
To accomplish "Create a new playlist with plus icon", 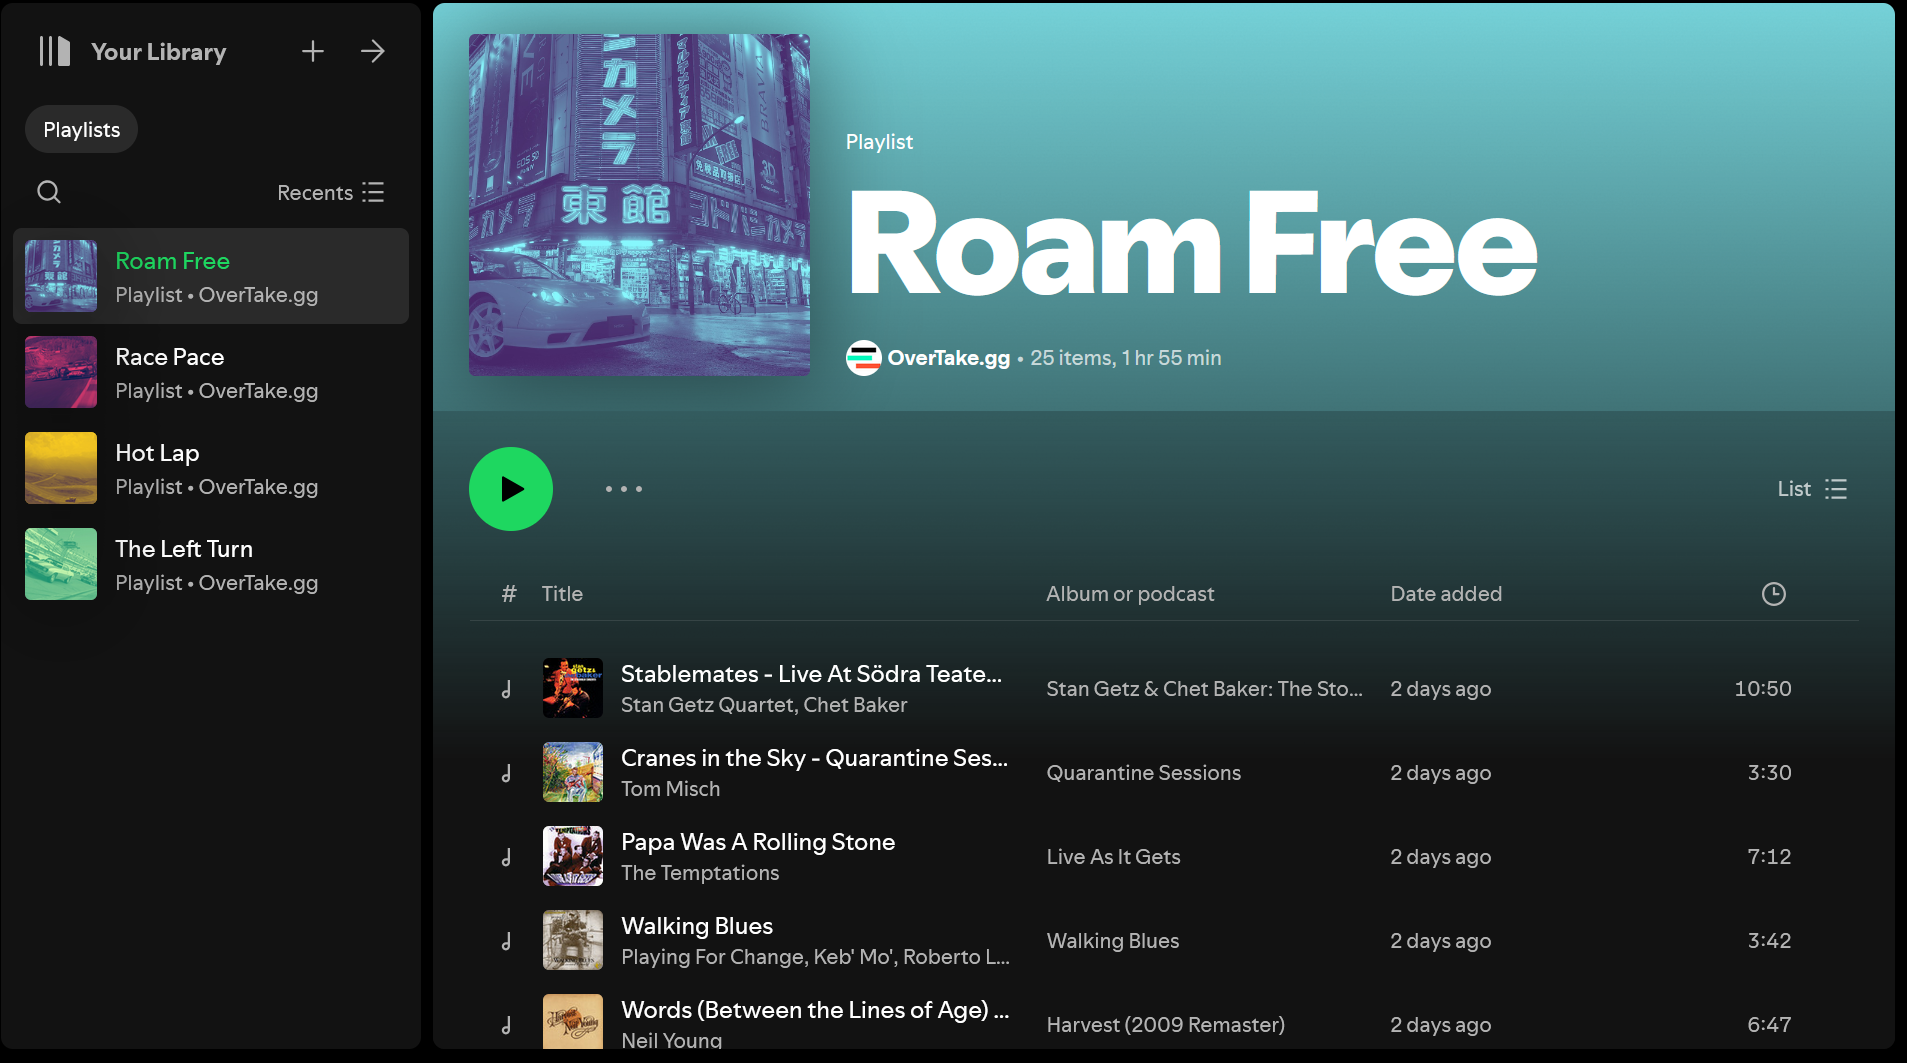I will [x=313, y=51].
